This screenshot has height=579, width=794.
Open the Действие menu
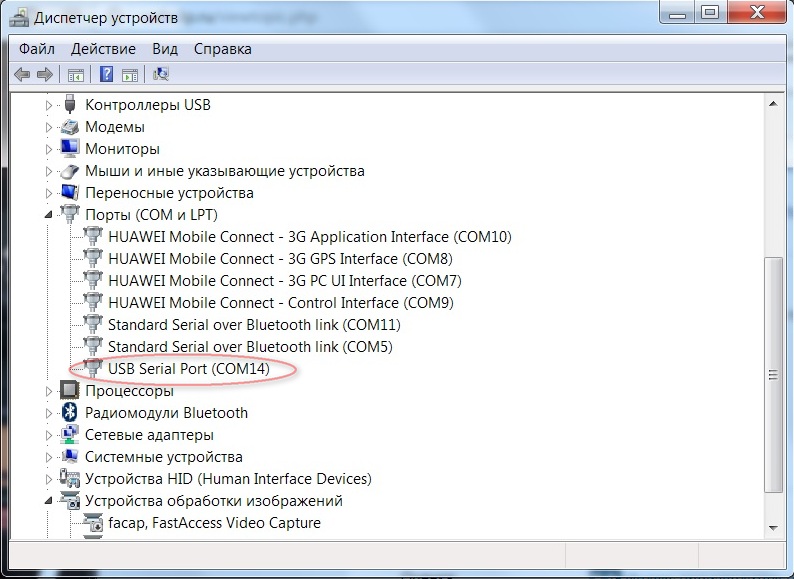click(103, 49)
